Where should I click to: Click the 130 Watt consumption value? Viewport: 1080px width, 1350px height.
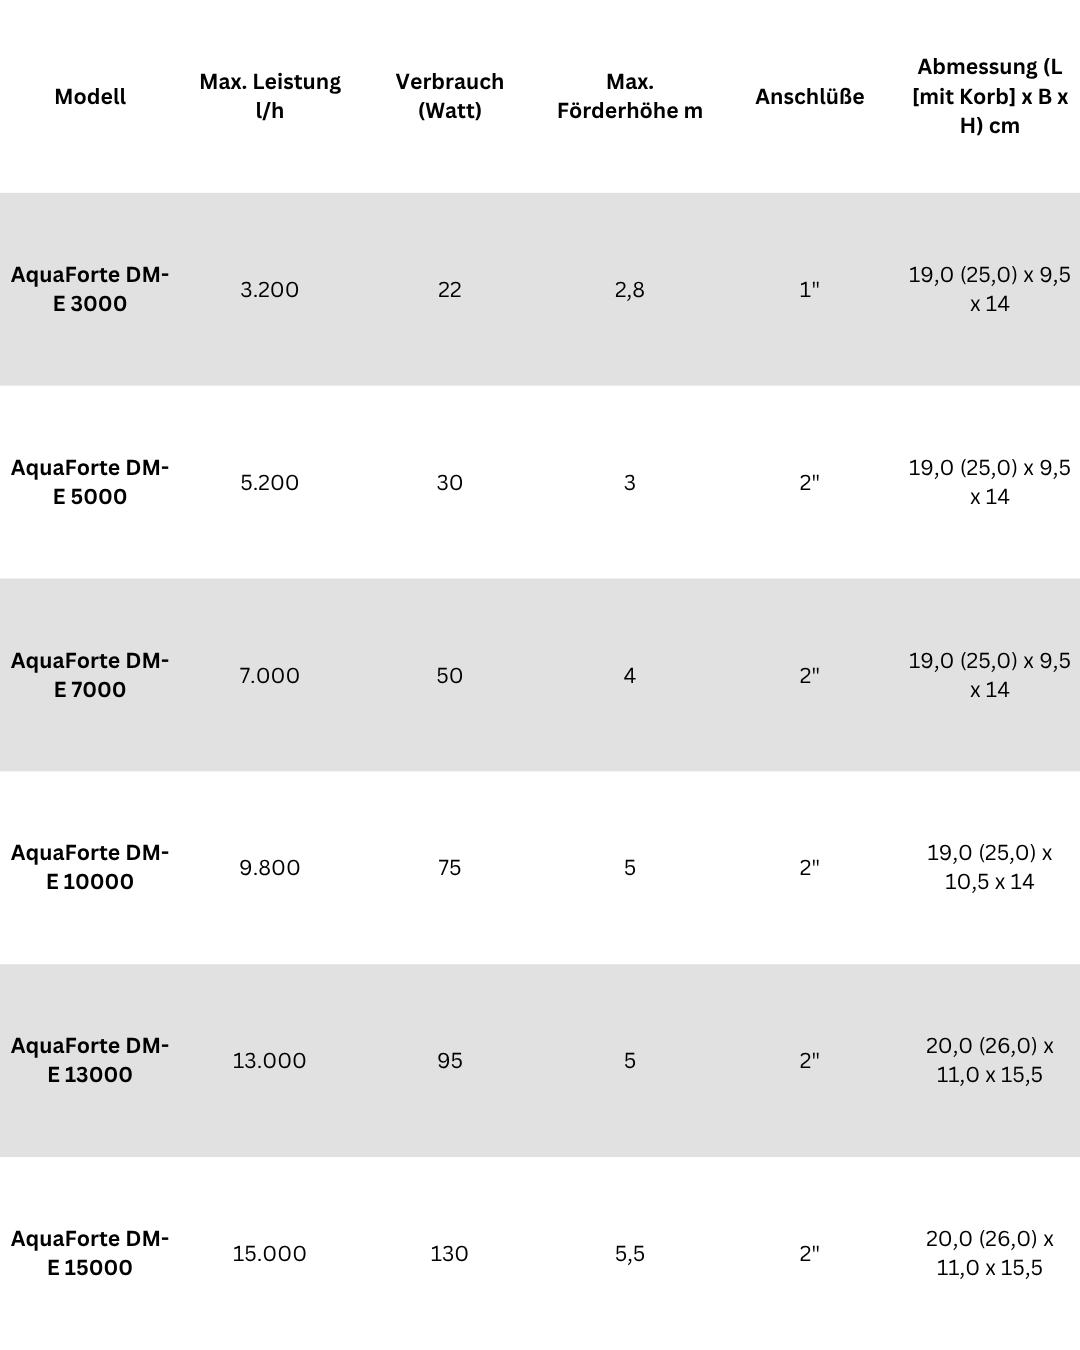coord(450,1254)
